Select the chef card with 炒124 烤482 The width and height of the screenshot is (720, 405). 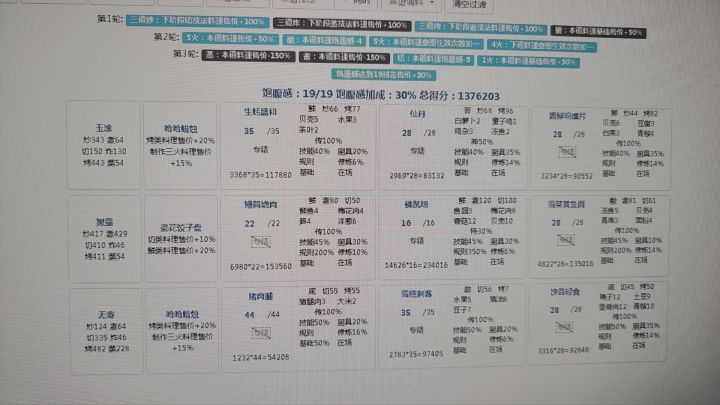pyautogui.click(x=106, y=332)
